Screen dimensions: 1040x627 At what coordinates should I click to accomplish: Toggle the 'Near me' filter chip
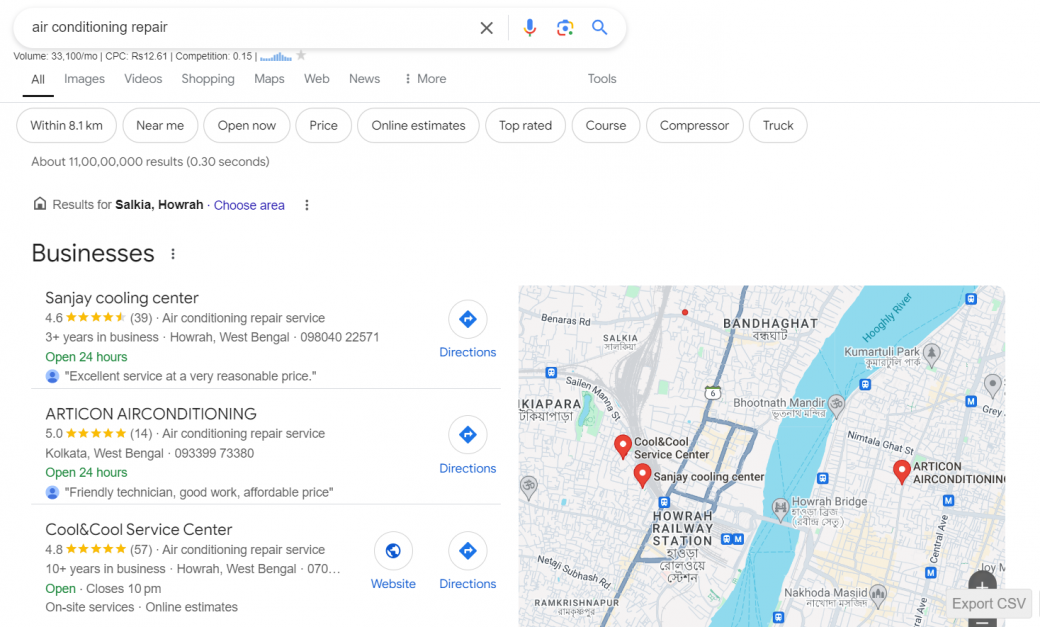pos(160,125)
